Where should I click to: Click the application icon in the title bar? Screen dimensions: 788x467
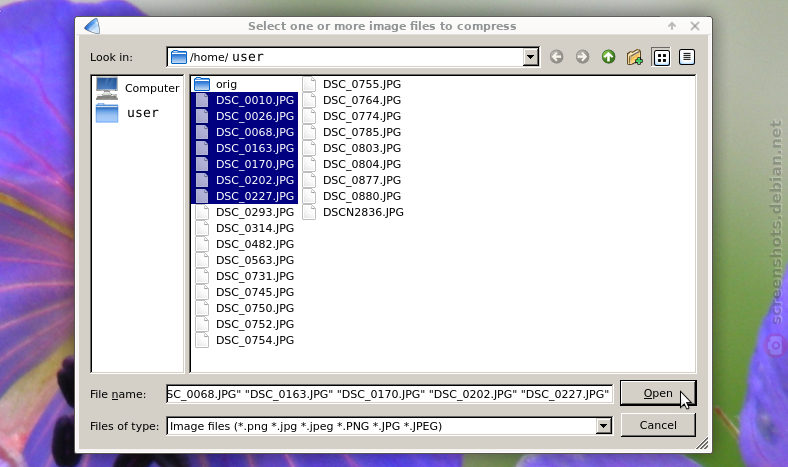coord(92,26)
